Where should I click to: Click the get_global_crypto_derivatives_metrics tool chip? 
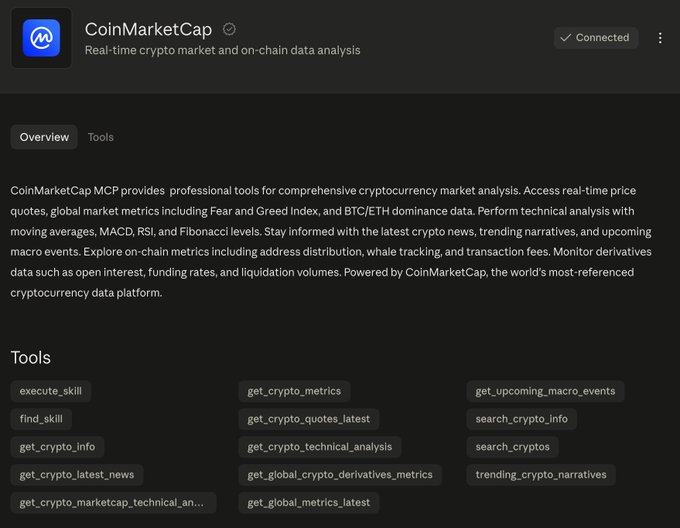point(340,475)
